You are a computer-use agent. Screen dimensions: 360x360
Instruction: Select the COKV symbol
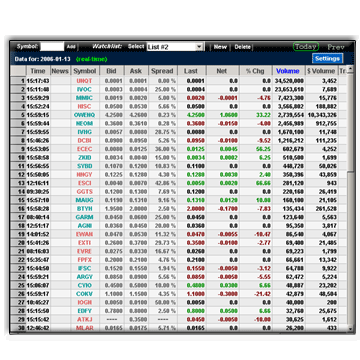(x=84, y=294)
